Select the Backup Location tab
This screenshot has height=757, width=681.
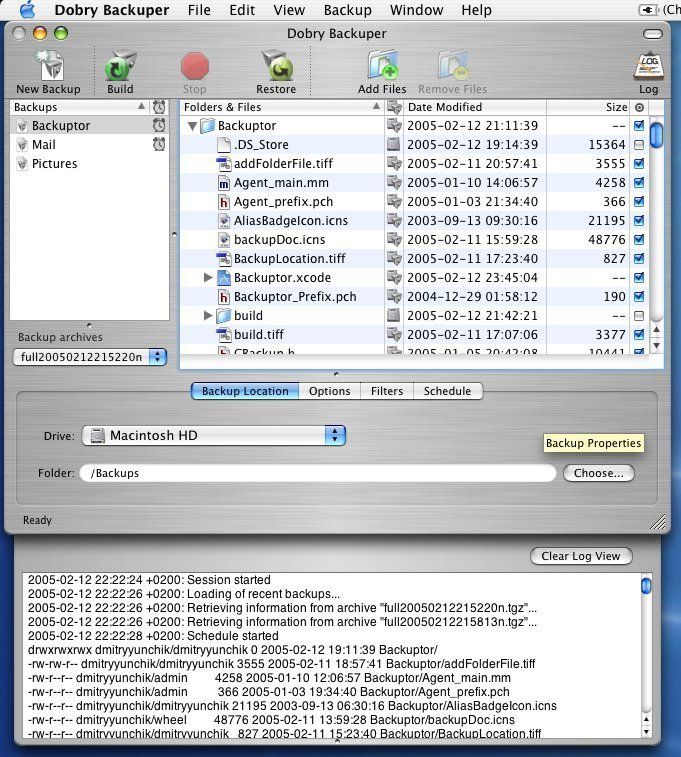pos(245,391)
